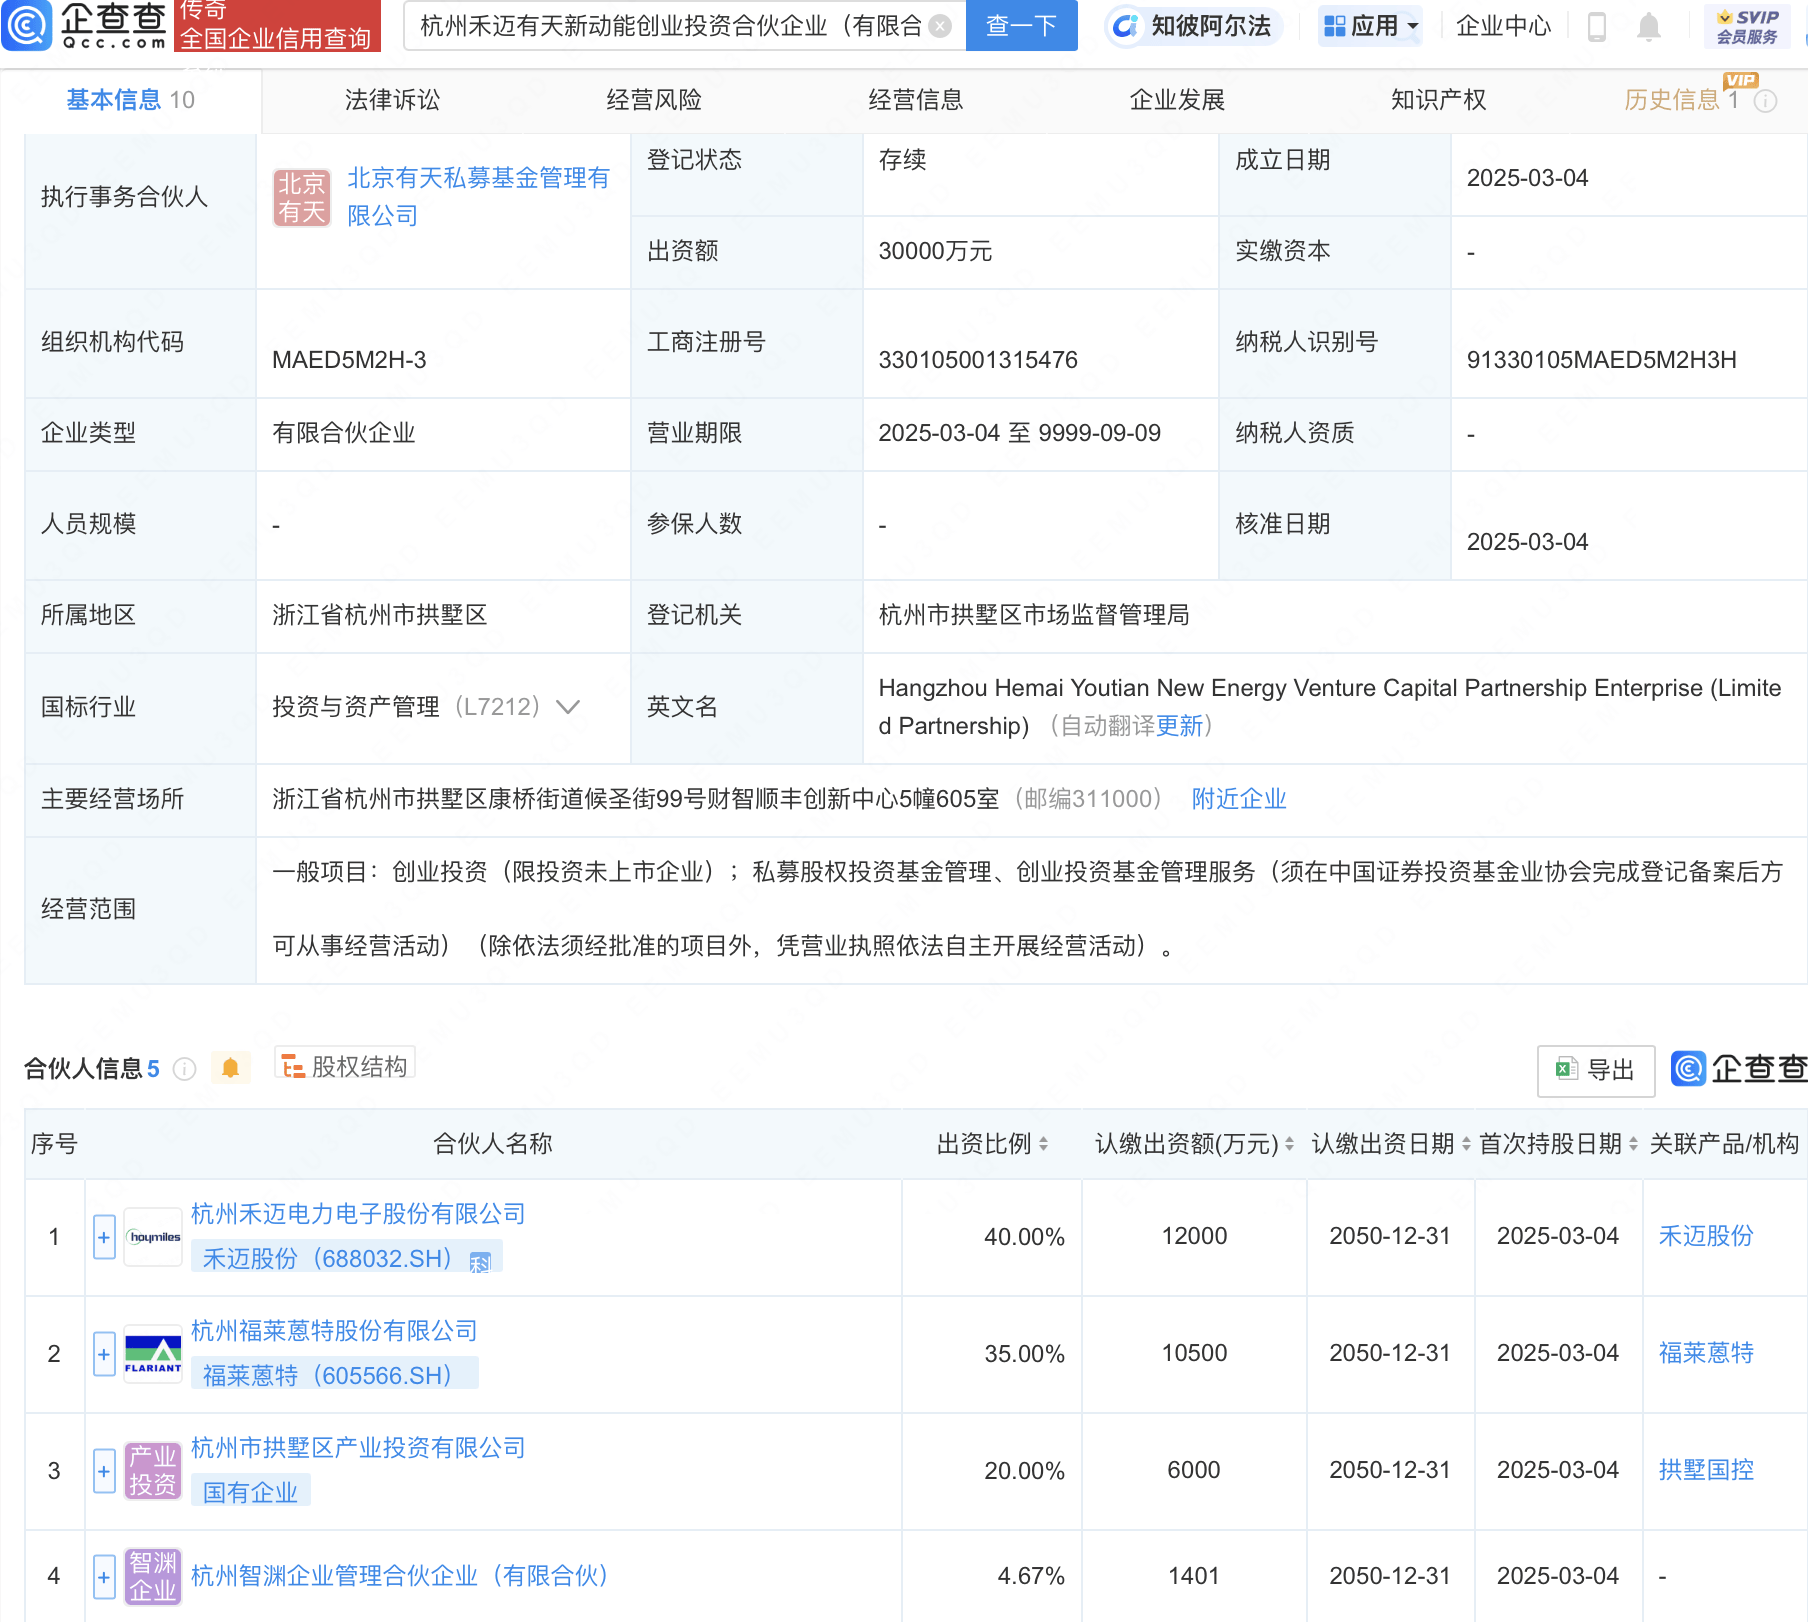Click the 查一下 search button
Image resolution: width=1808 pixels, height=1622 pixels.
click(x=1021, y=26)
